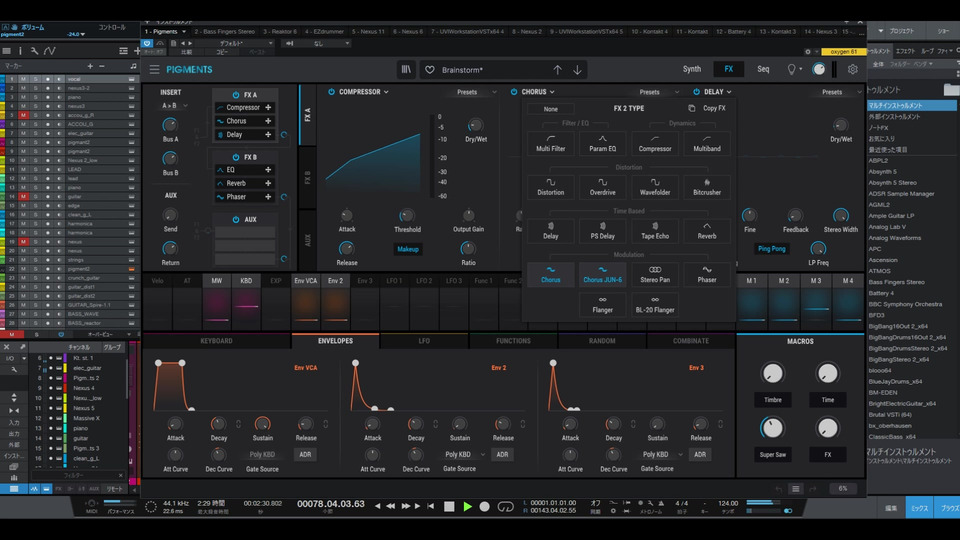The height and width of the screenshot is (540, 960).
Task: Click Copy FX button
Action: pyautogui.click(x=707, y=108)
